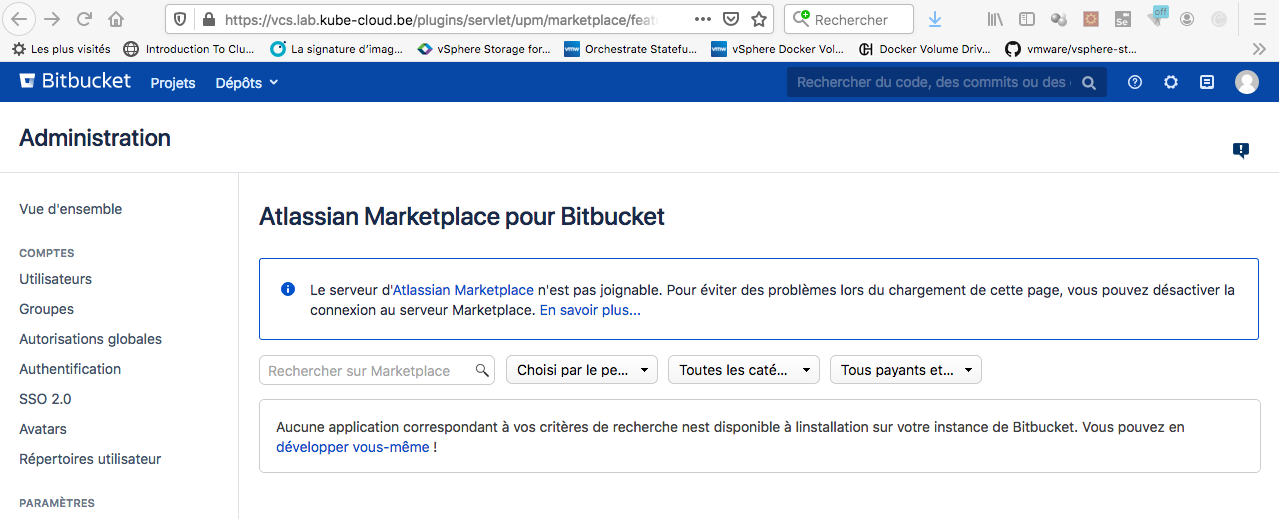The width and height of the screenshot is (1279, 519).
Task: Expand the Dépôts dropdown menu
Action: 246,83
